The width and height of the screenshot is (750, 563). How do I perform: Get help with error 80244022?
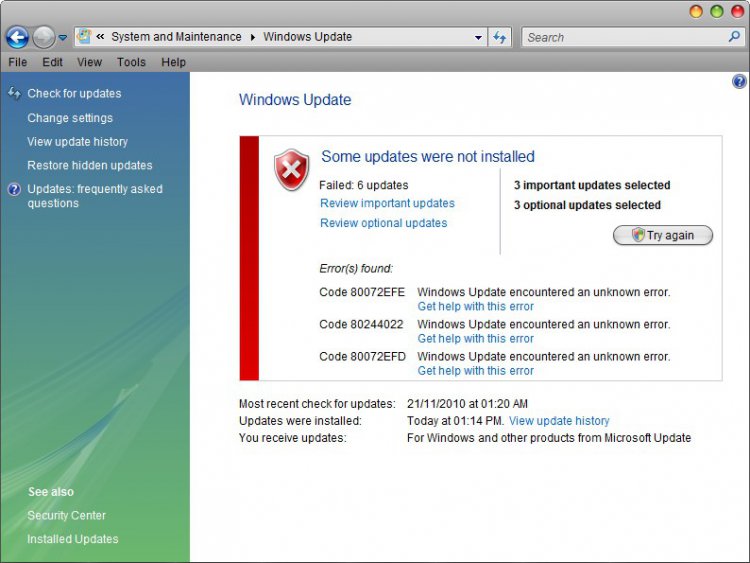pyautogui.click(x=475, y=339)
